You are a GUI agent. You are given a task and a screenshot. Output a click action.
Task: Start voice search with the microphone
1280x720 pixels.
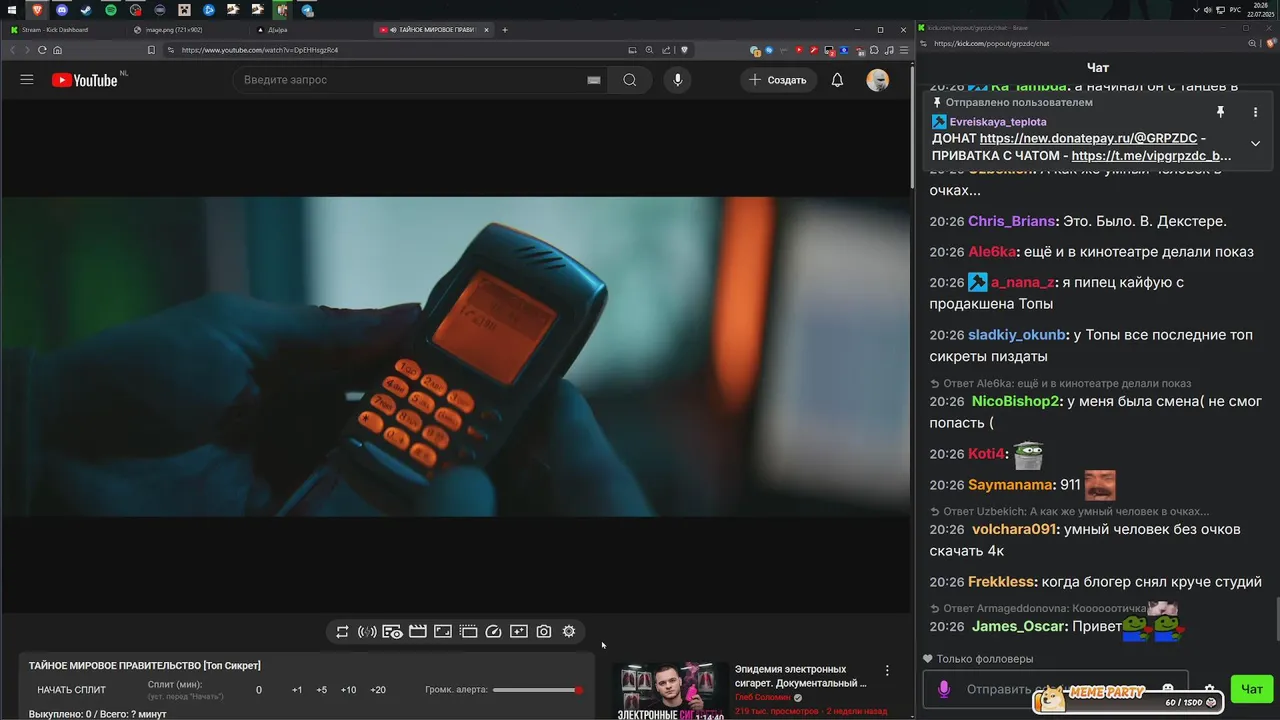[678, 80]
